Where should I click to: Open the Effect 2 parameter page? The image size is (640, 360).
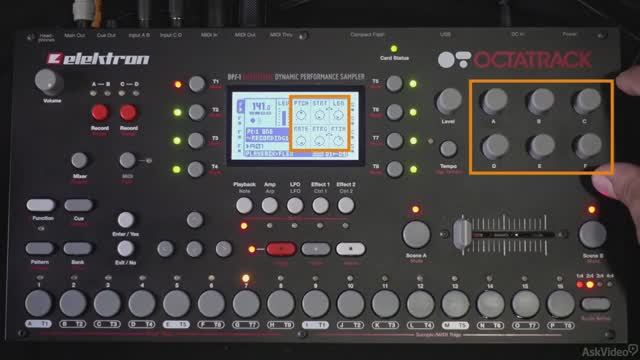[346, 206]
